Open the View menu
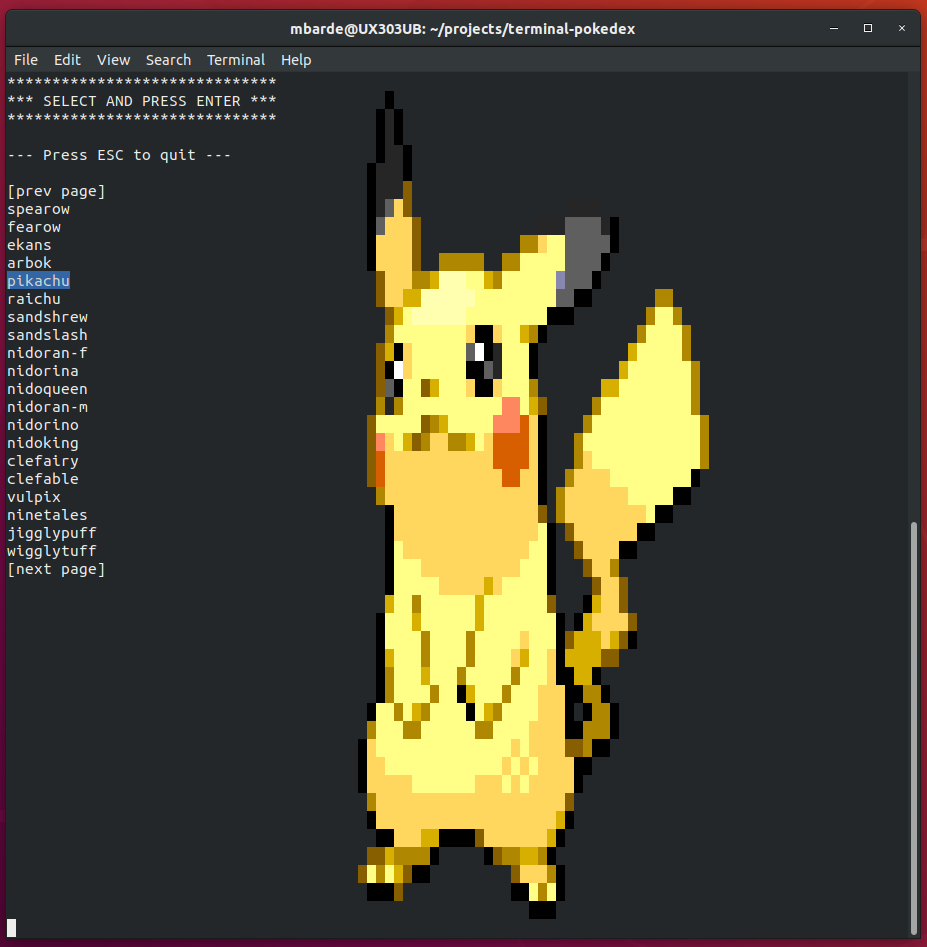 coord(114,60)
